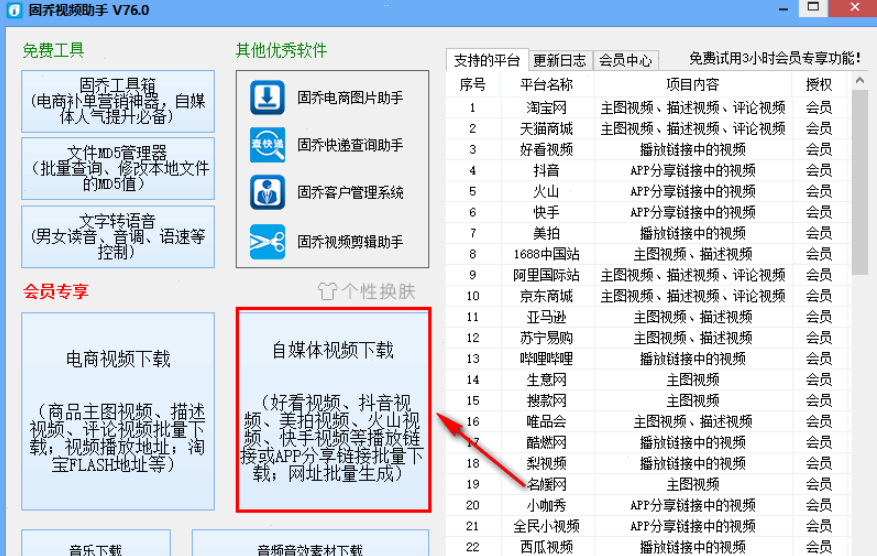Image resolution: width=877 pixels, height=556 pixels.
Task: Click the app logo icon in title bar
Action: point(14,10)
